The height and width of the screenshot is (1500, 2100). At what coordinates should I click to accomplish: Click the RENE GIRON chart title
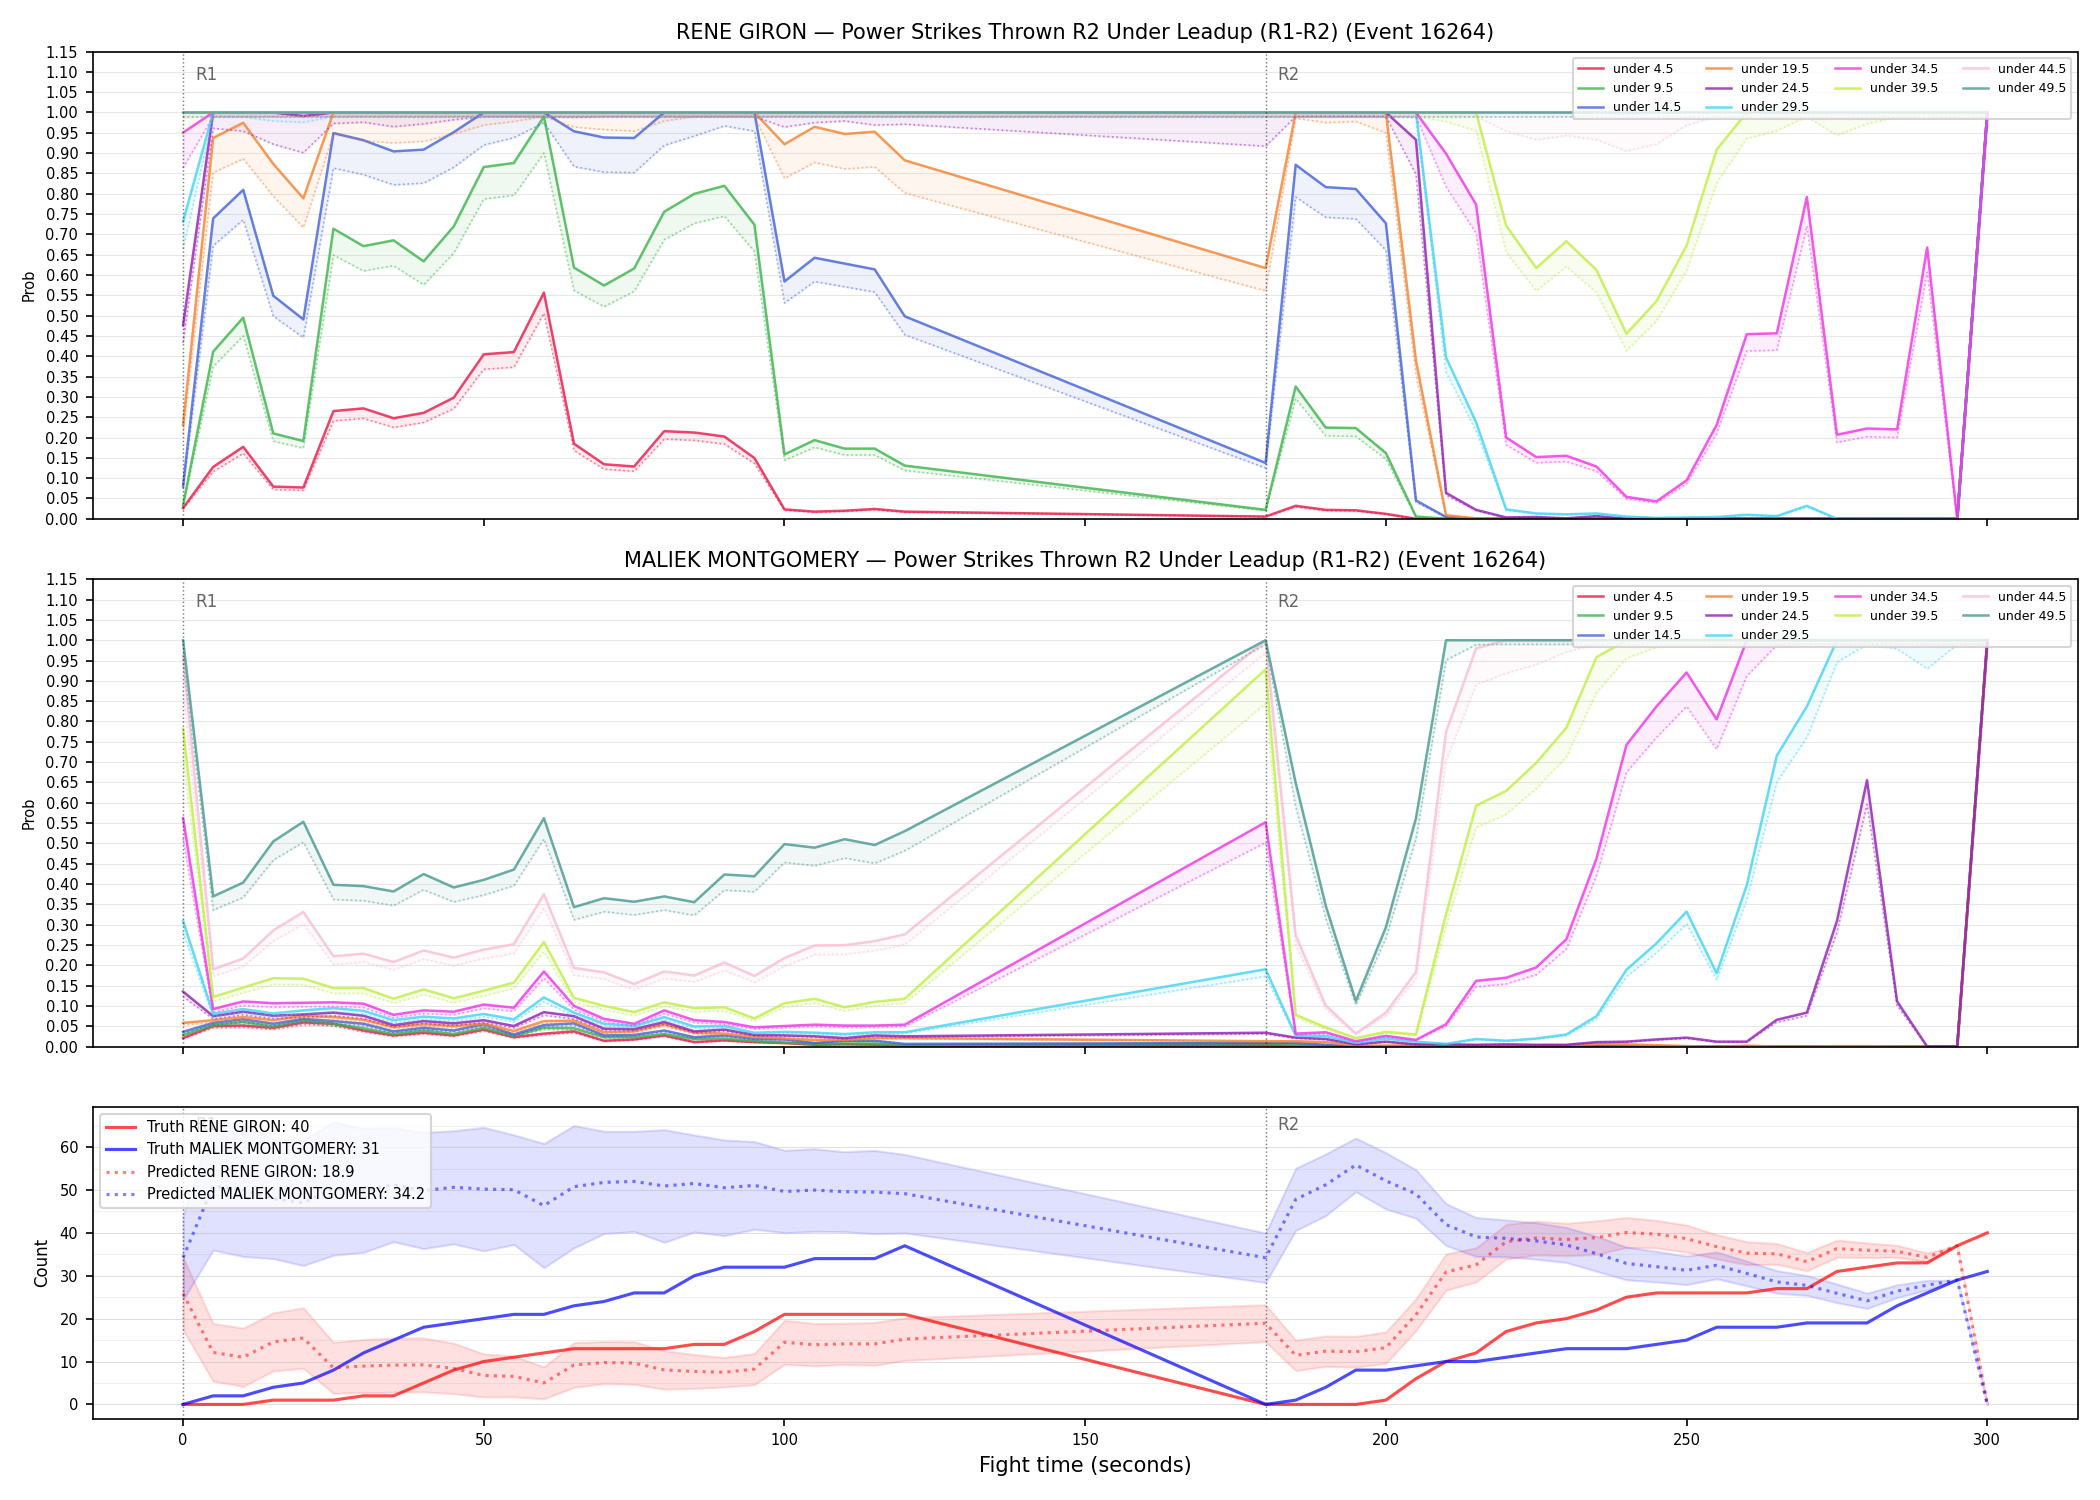coord(1085,32)
